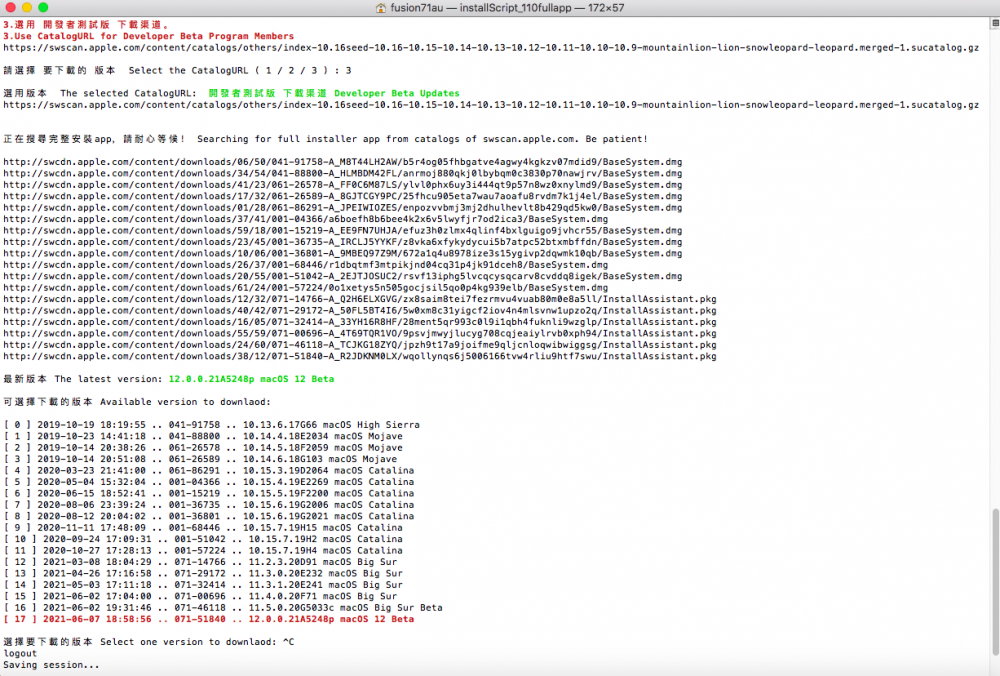The width and height of the screenshot is (1000, 676).
Task: Click the red line '3.Use CatalogURL for Developer Beta Program Members'
Action: [x=149, y=36]
